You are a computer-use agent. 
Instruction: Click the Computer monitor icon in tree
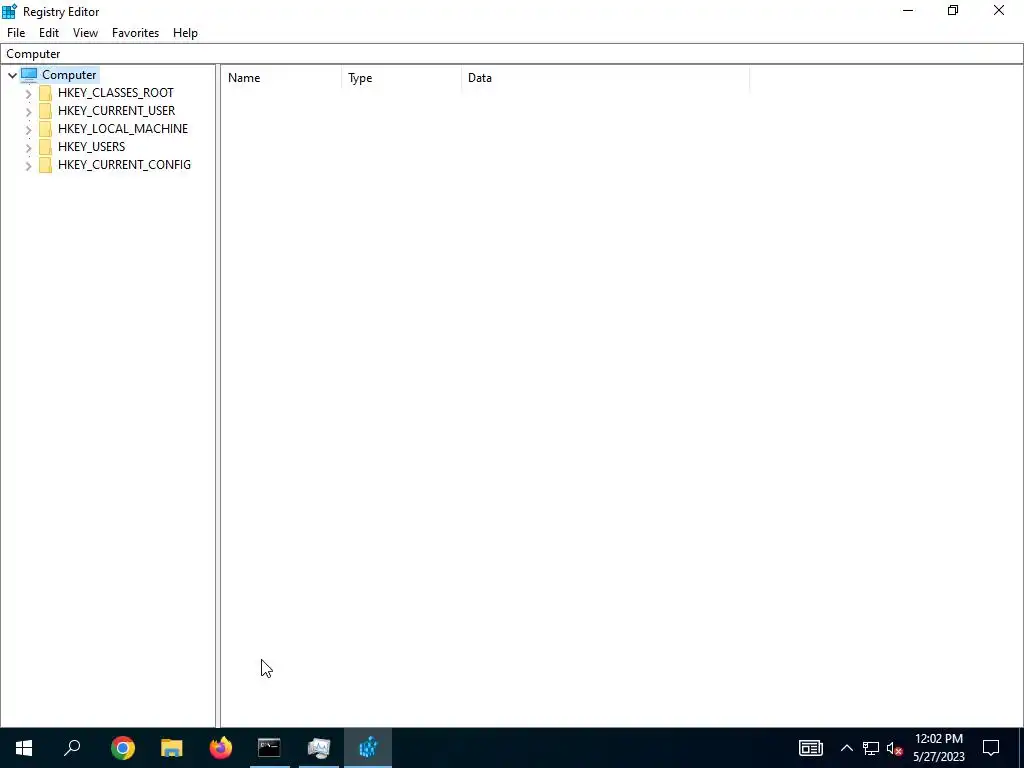[29, 74]
